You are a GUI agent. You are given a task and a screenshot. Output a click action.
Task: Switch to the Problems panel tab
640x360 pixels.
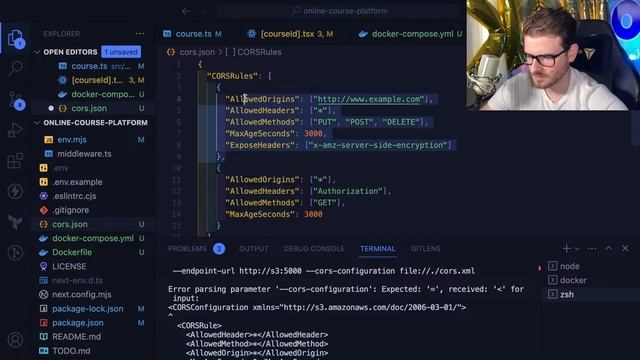click(187, 249)
